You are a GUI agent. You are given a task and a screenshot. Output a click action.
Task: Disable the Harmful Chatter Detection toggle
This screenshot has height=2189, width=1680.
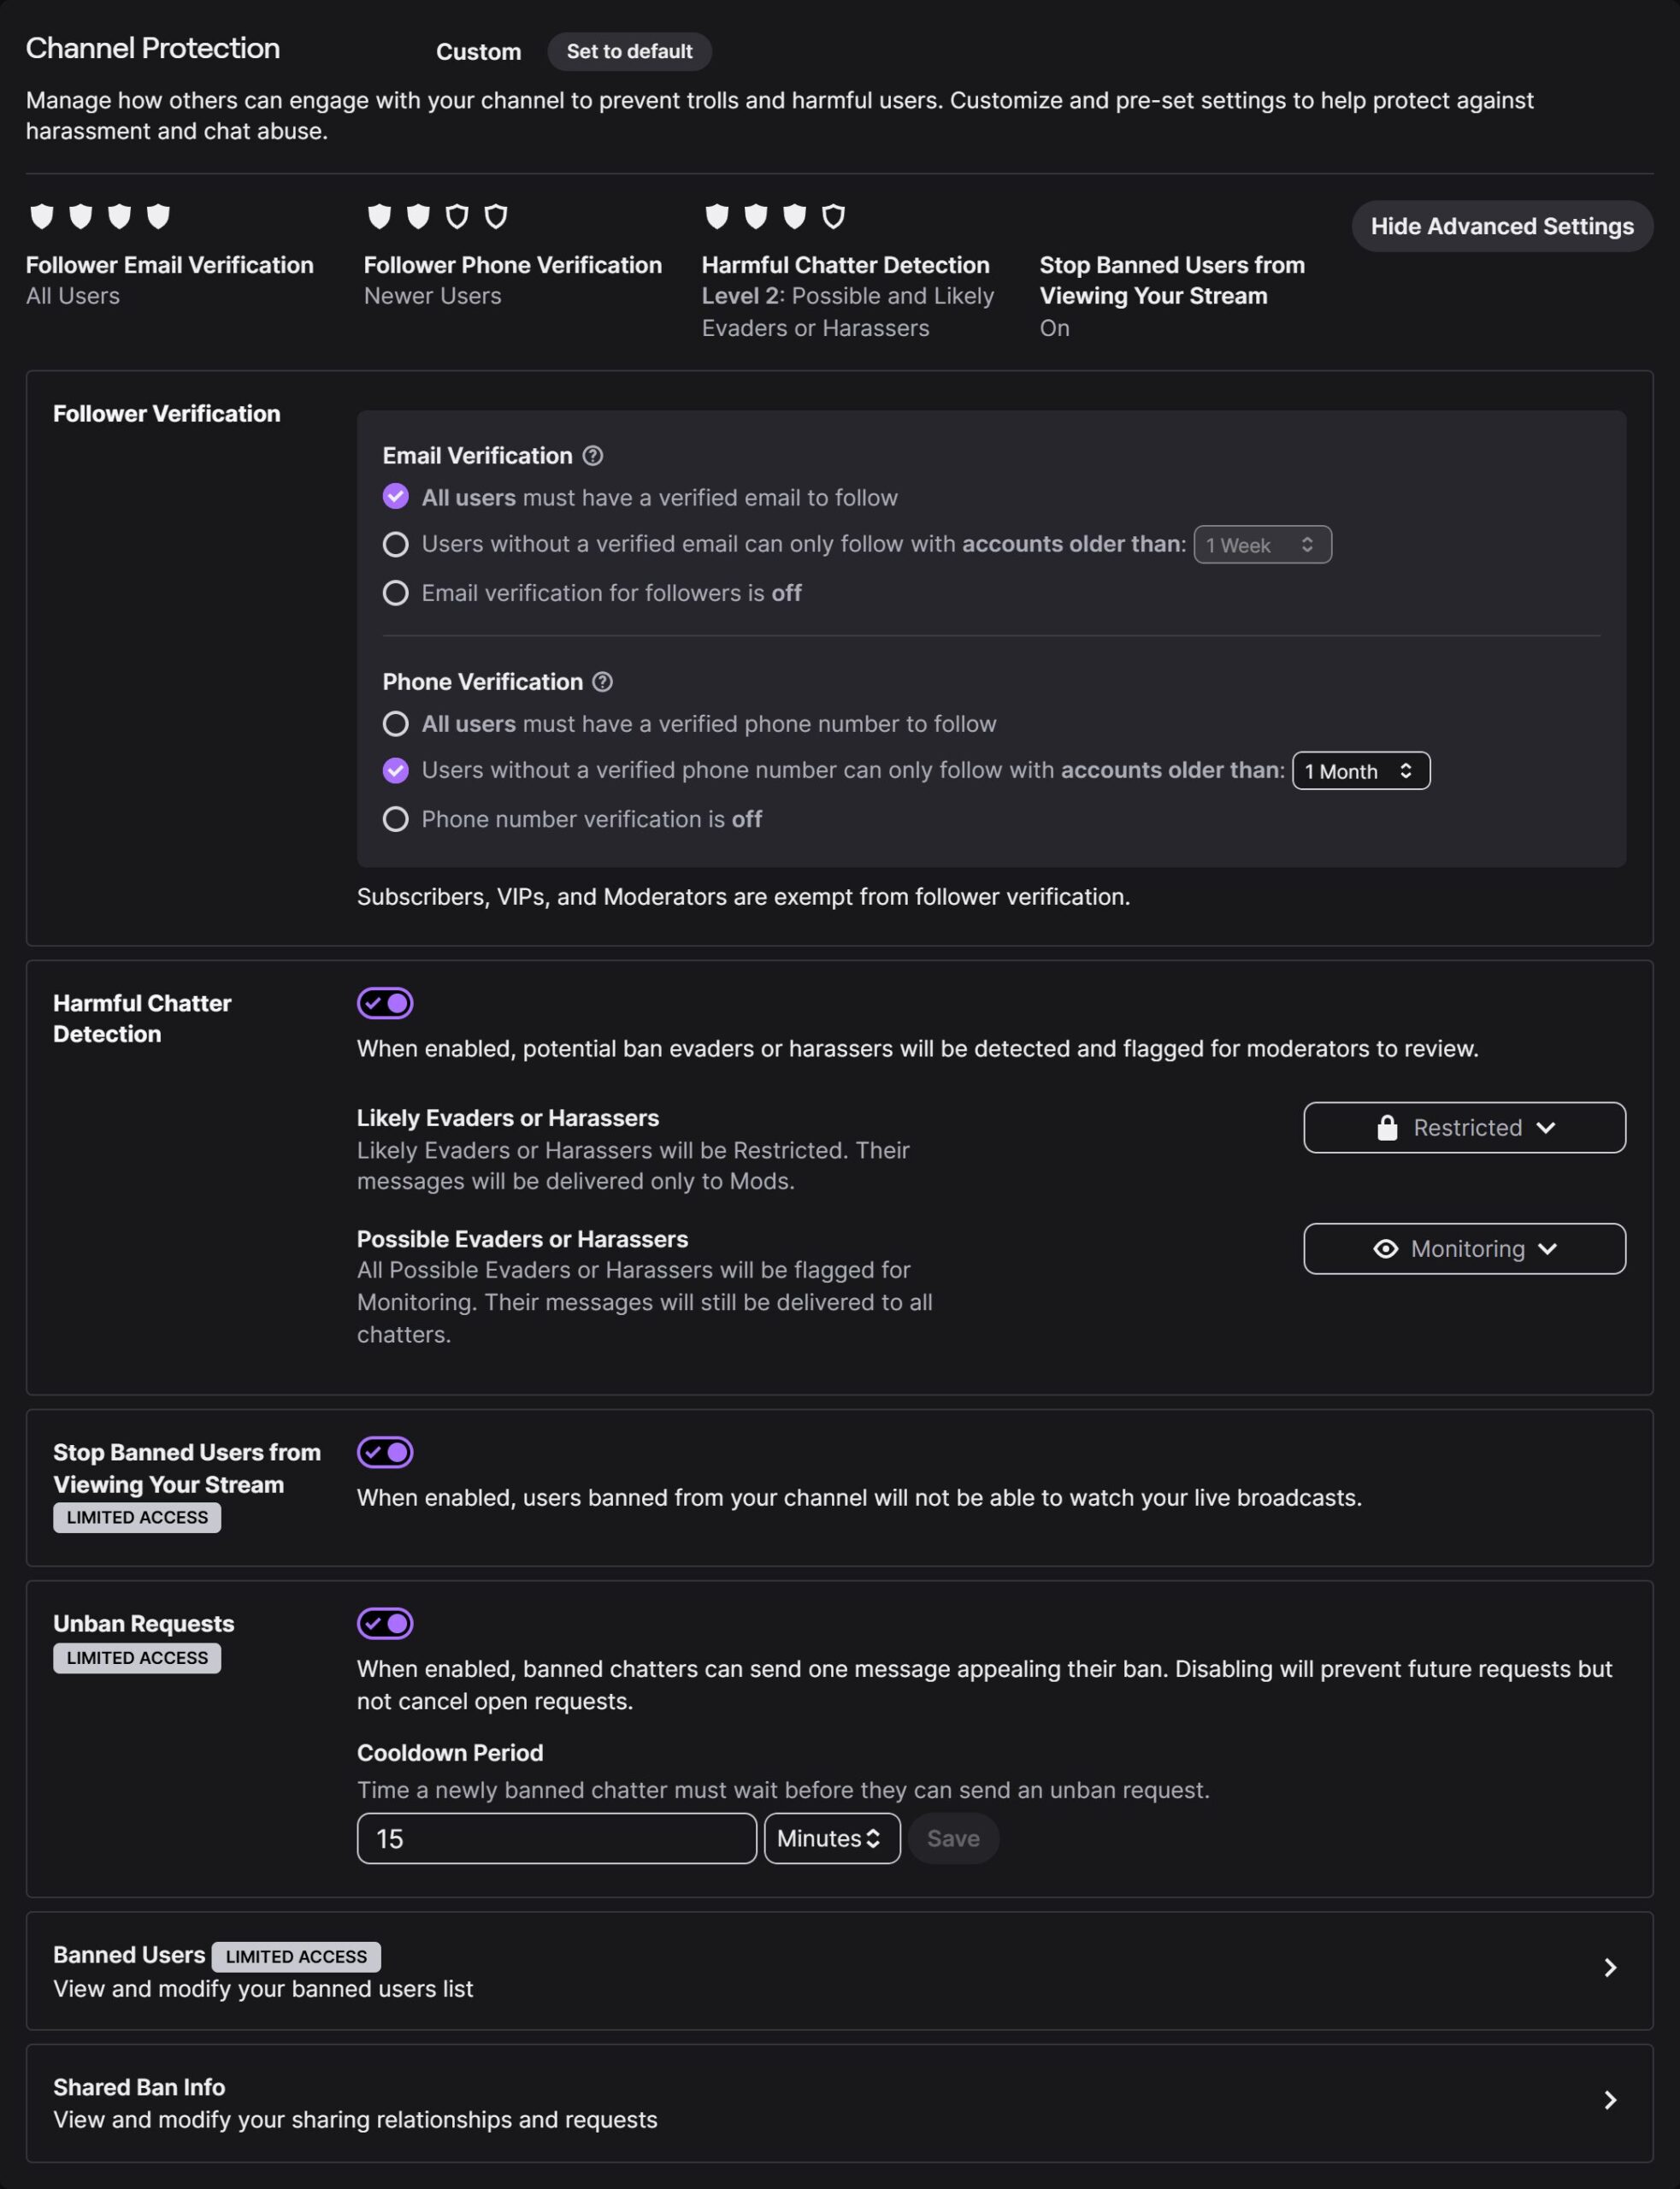tap(385, 1003)
